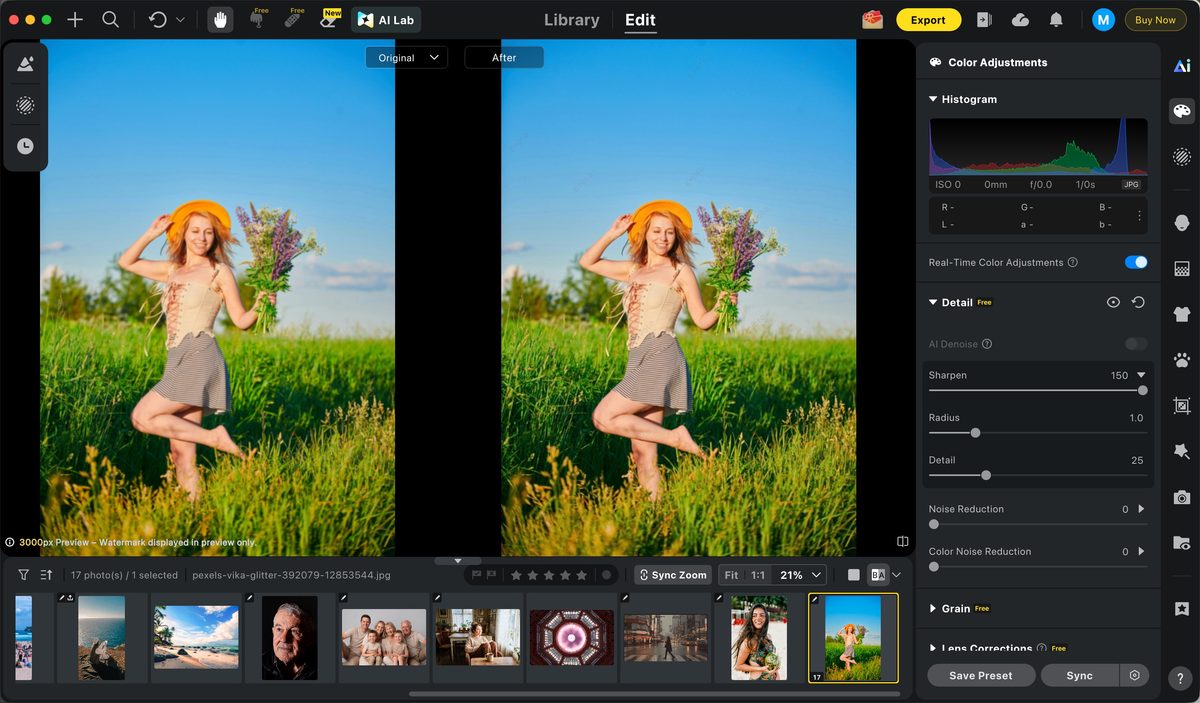Click the Sync button
The height and width of the screenshot is (703, 1200).
[1080, 675]
